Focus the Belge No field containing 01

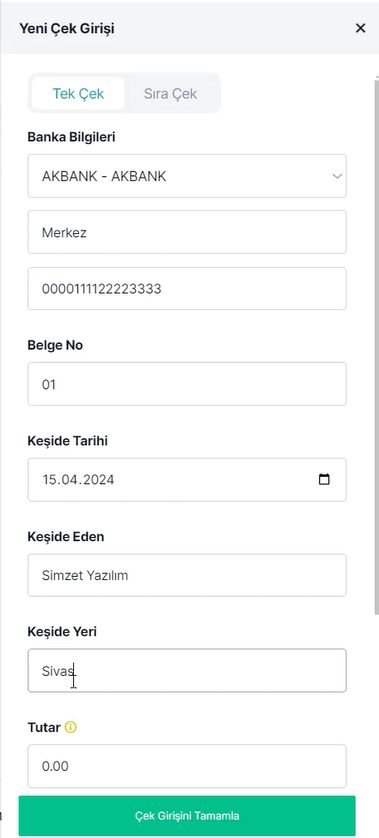tap(187, 384)
